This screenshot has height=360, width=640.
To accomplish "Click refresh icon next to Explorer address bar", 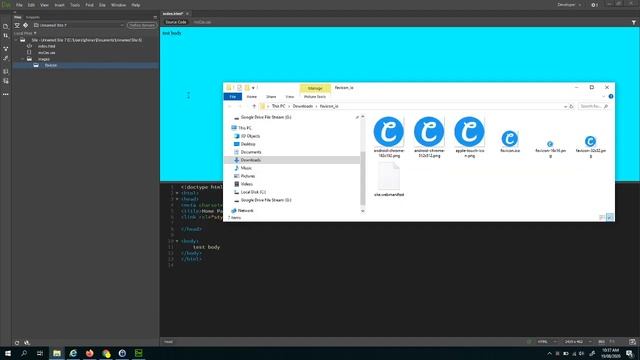I will (571, 106).
